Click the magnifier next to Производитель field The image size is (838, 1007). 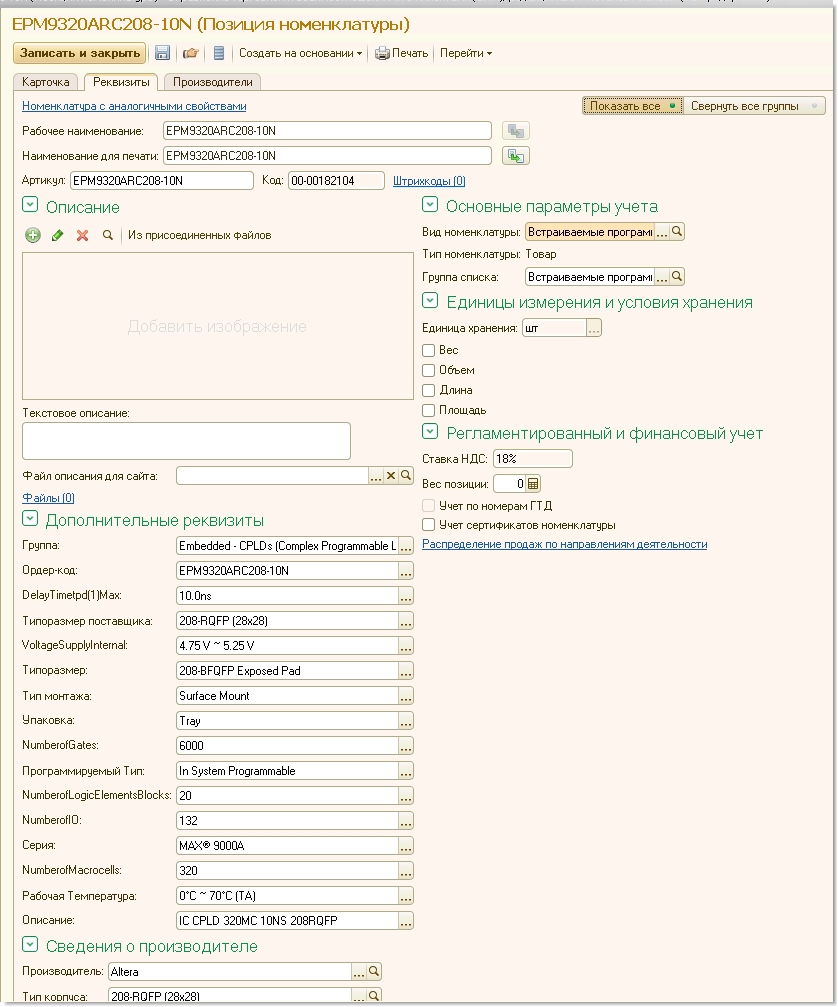coord(374,971)
